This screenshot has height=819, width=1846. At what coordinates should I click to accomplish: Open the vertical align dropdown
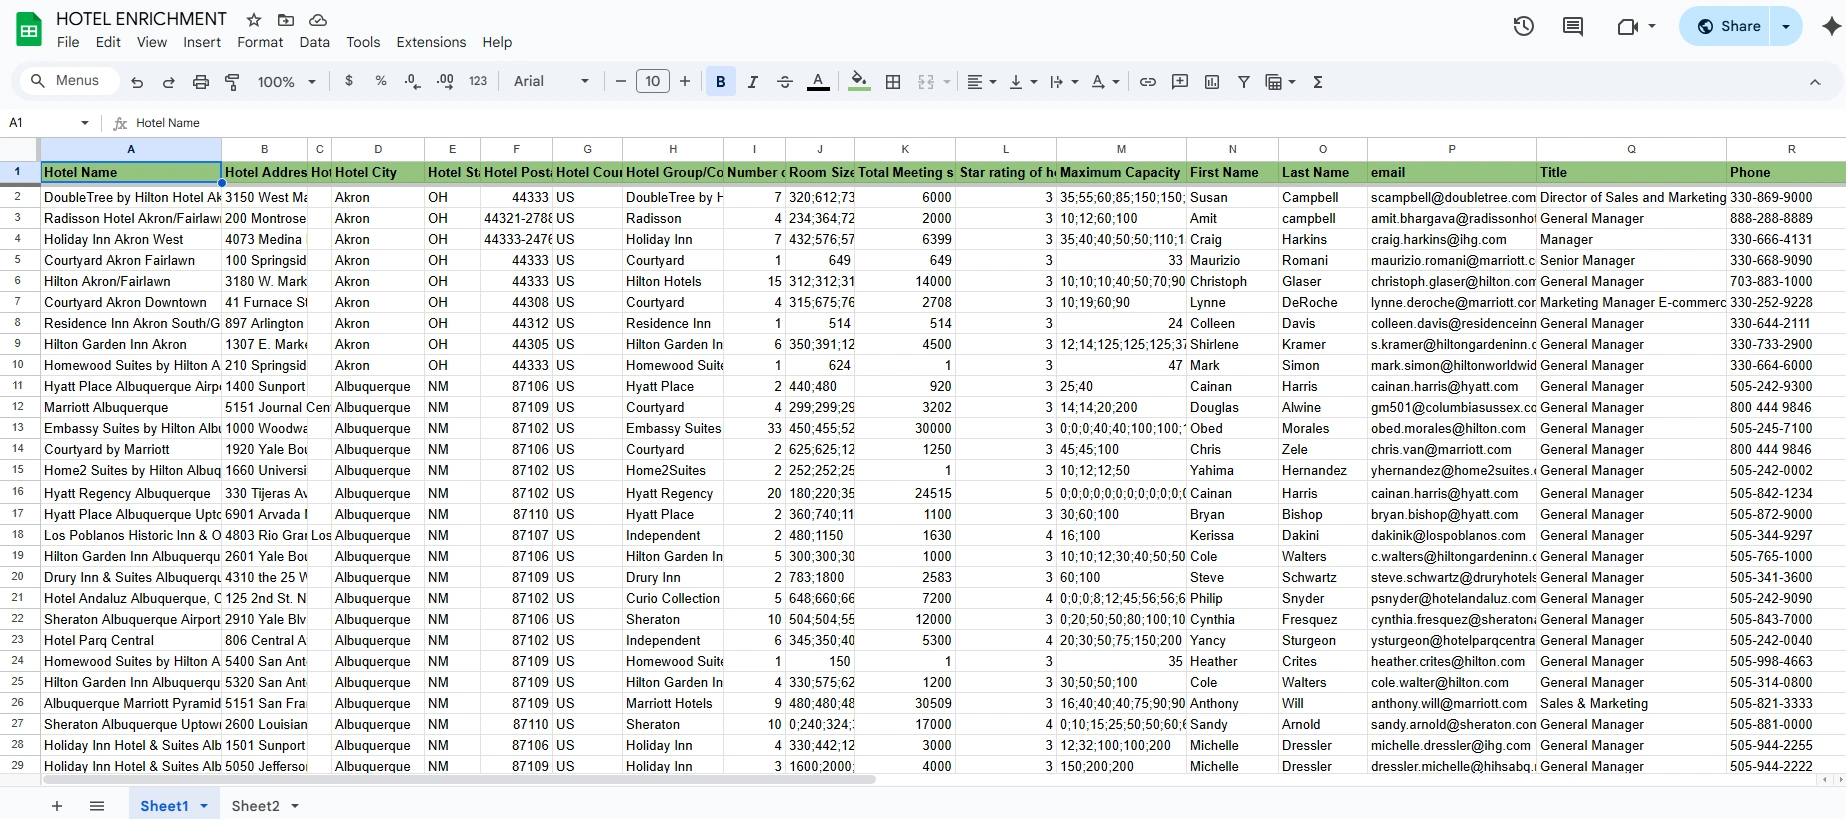point(1023,82)
